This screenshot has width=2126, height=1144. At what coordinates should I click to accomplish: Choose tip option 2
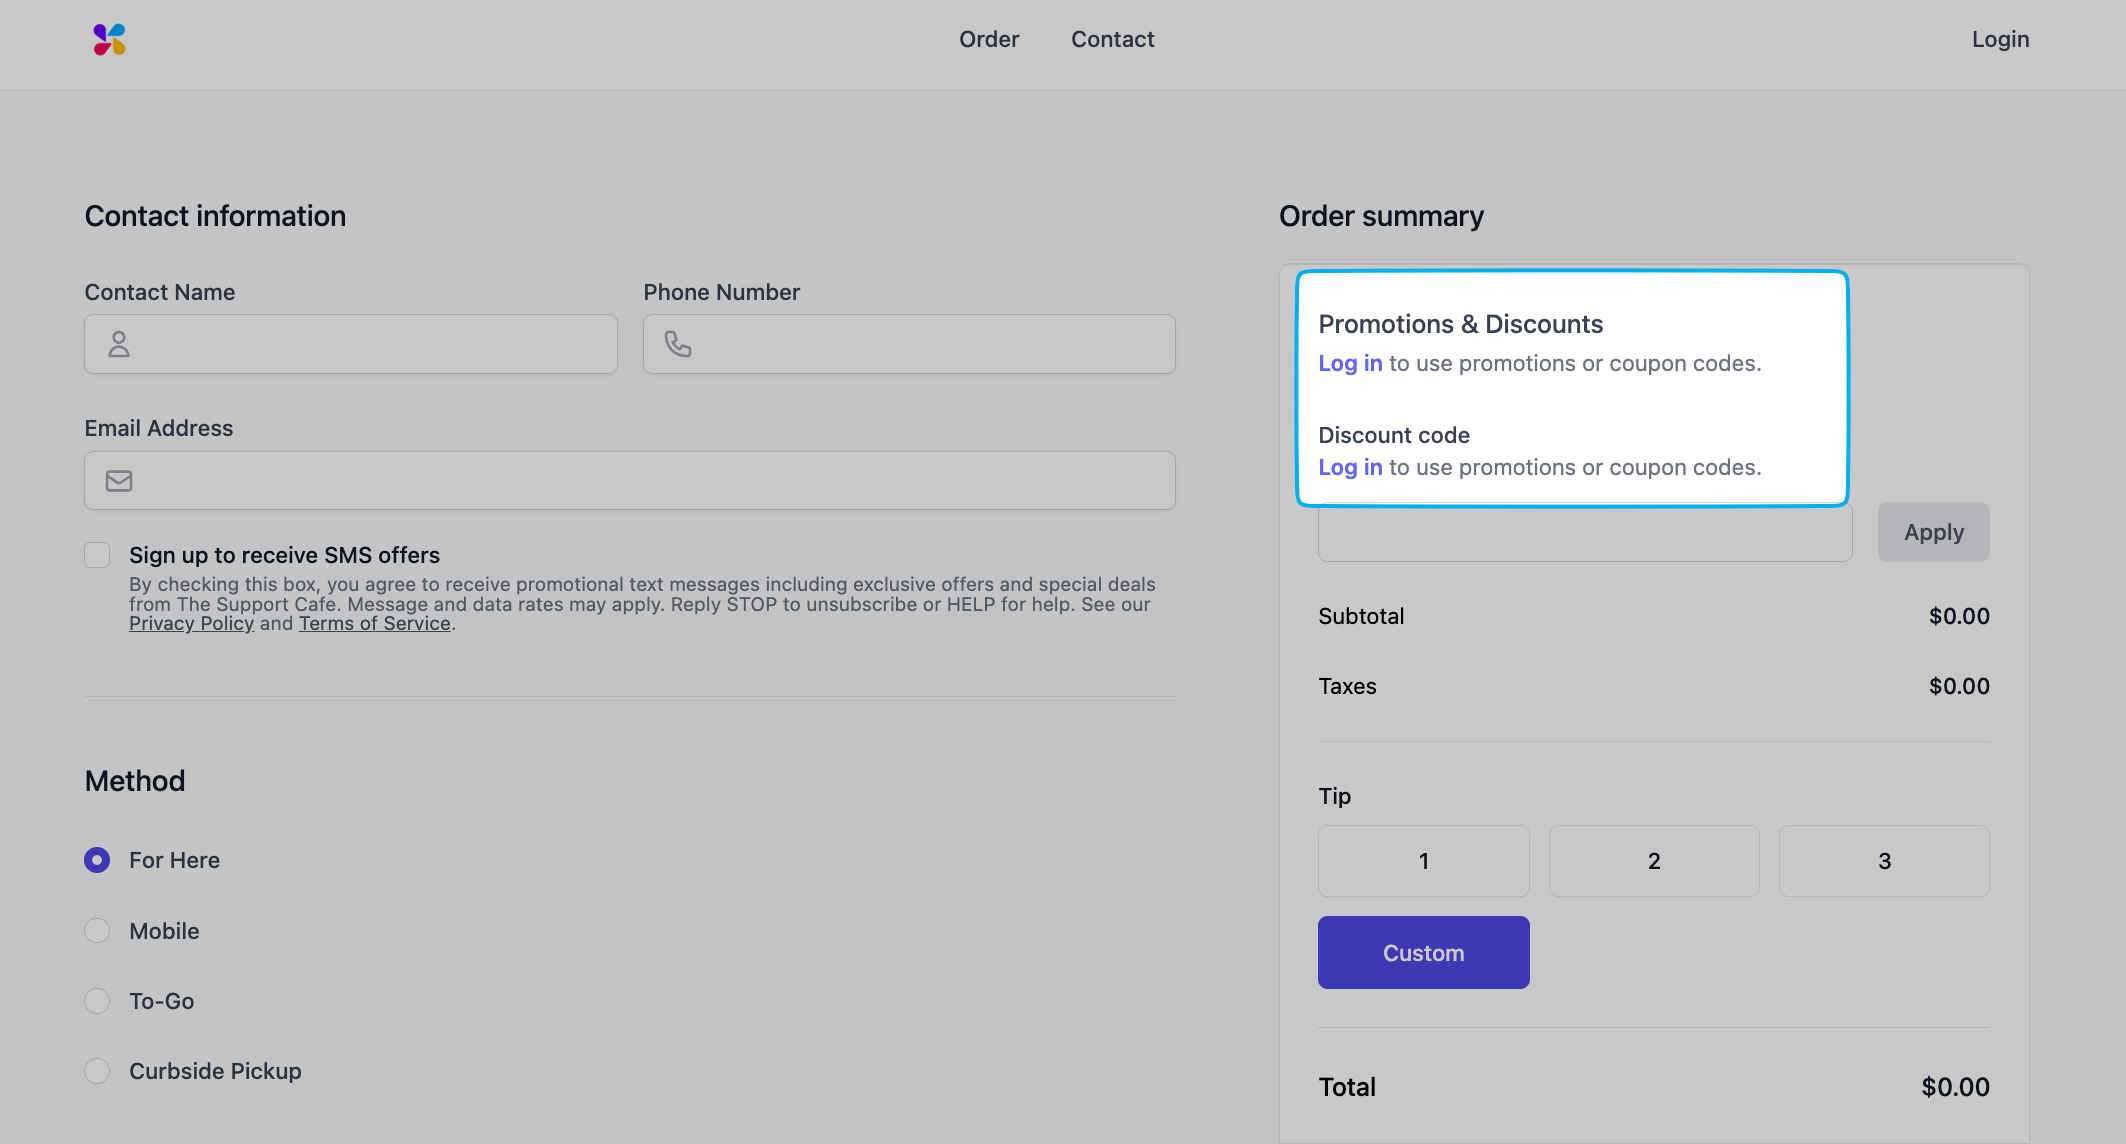point(1654,861)
